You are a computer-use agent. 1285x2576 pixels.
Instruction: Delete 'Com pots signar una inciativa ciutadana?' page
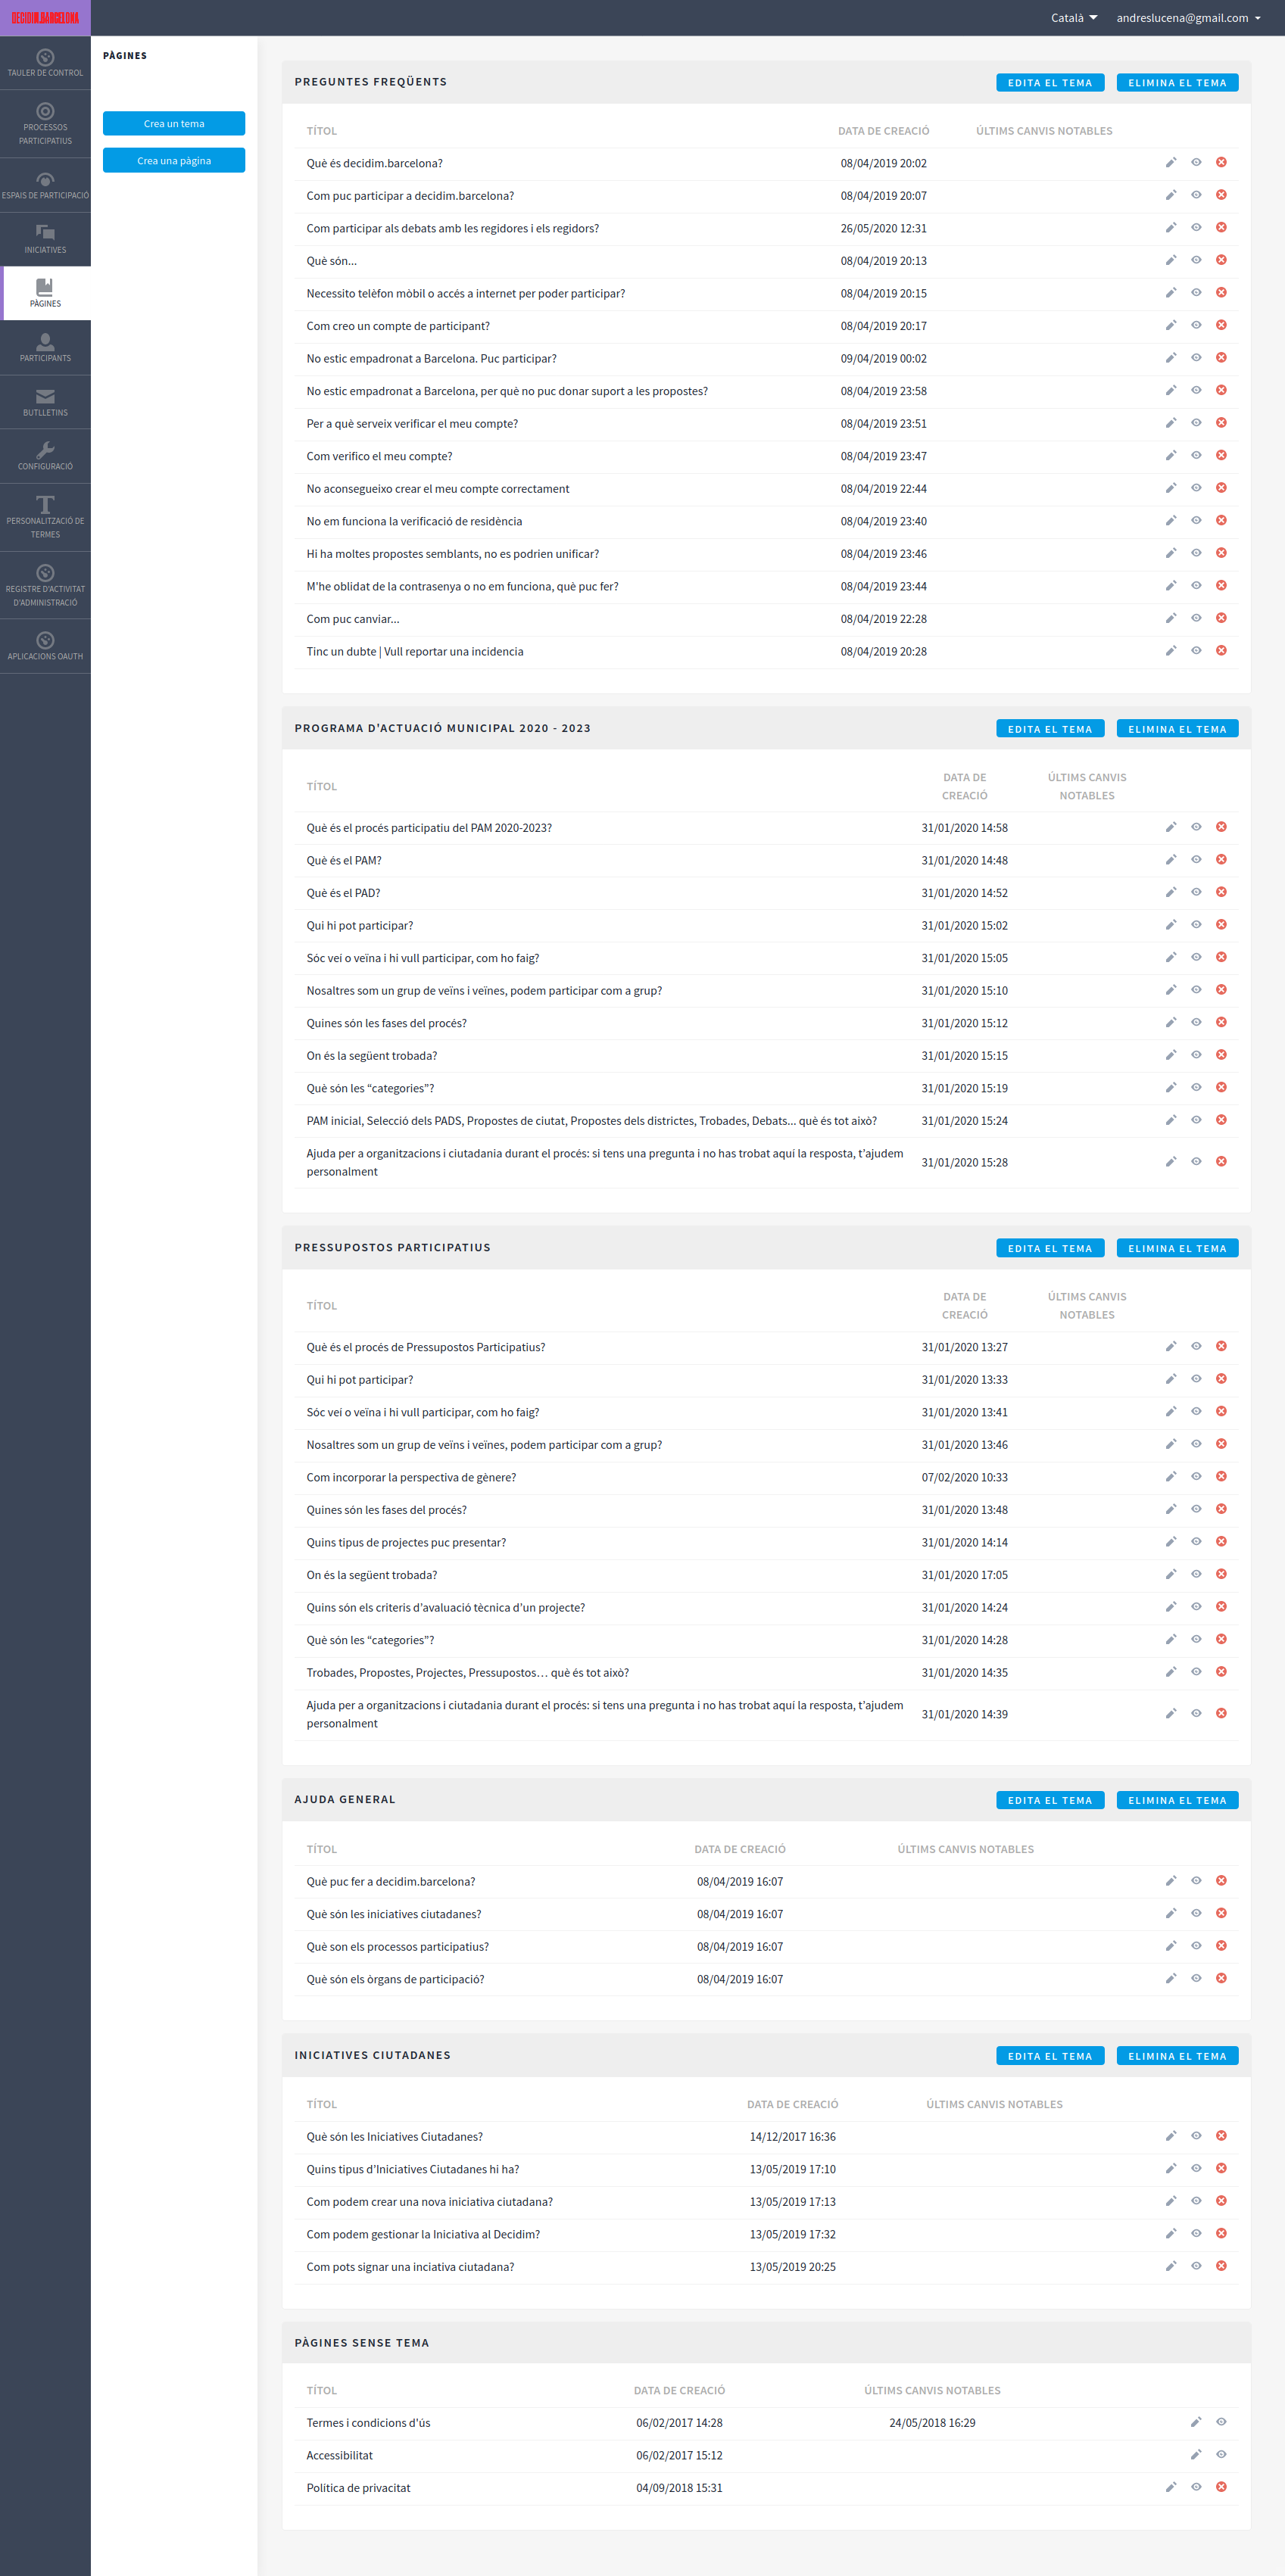tap(1221, 2266)
